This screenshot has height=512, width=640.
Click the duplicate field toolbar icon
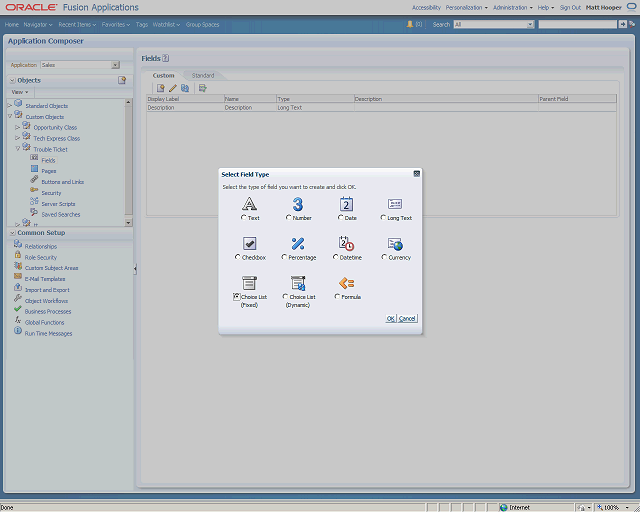(x=185, y=88)
